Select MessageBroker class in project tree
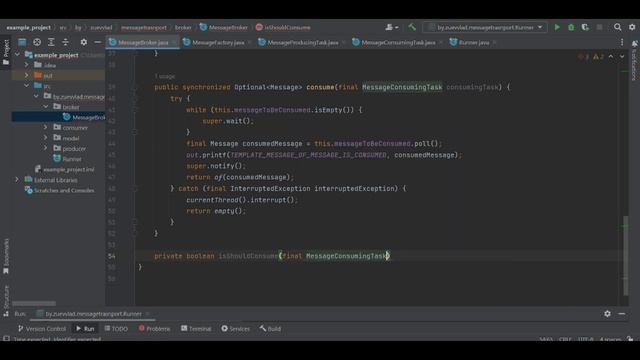Screen dimensions: 640x360 [x=84, y=117]
